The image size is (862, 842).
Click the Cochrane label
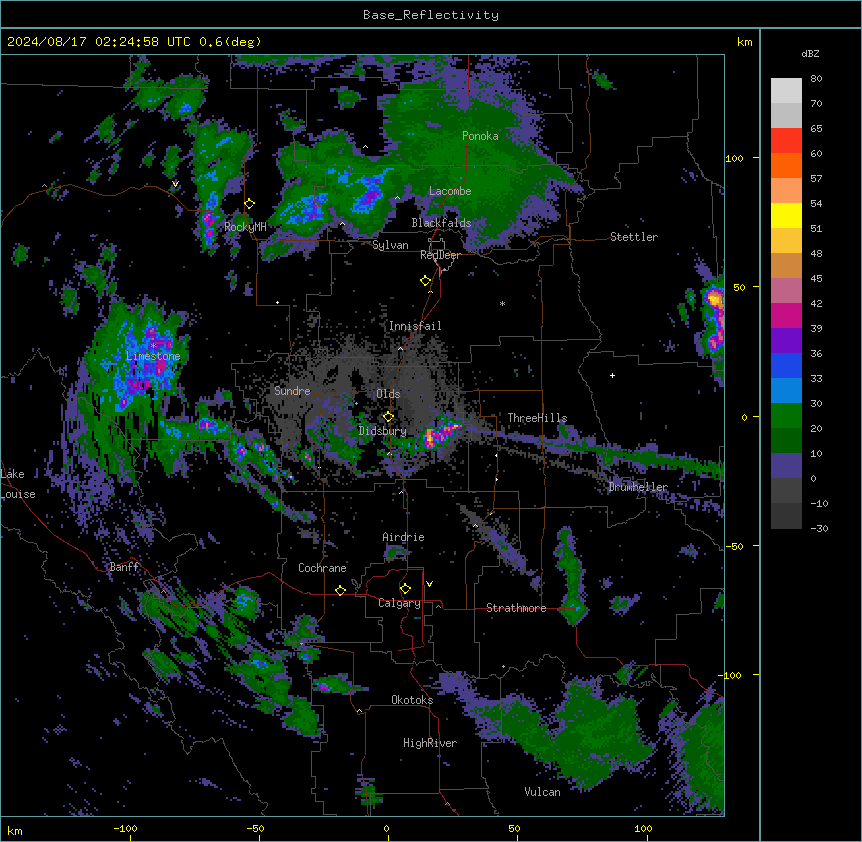[322, 568]
